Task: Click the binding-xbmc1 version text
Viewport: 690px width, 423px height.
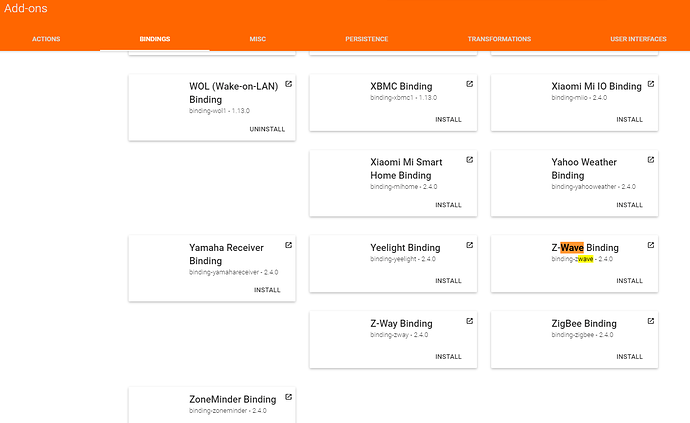Action: click(x=404, y=98)
